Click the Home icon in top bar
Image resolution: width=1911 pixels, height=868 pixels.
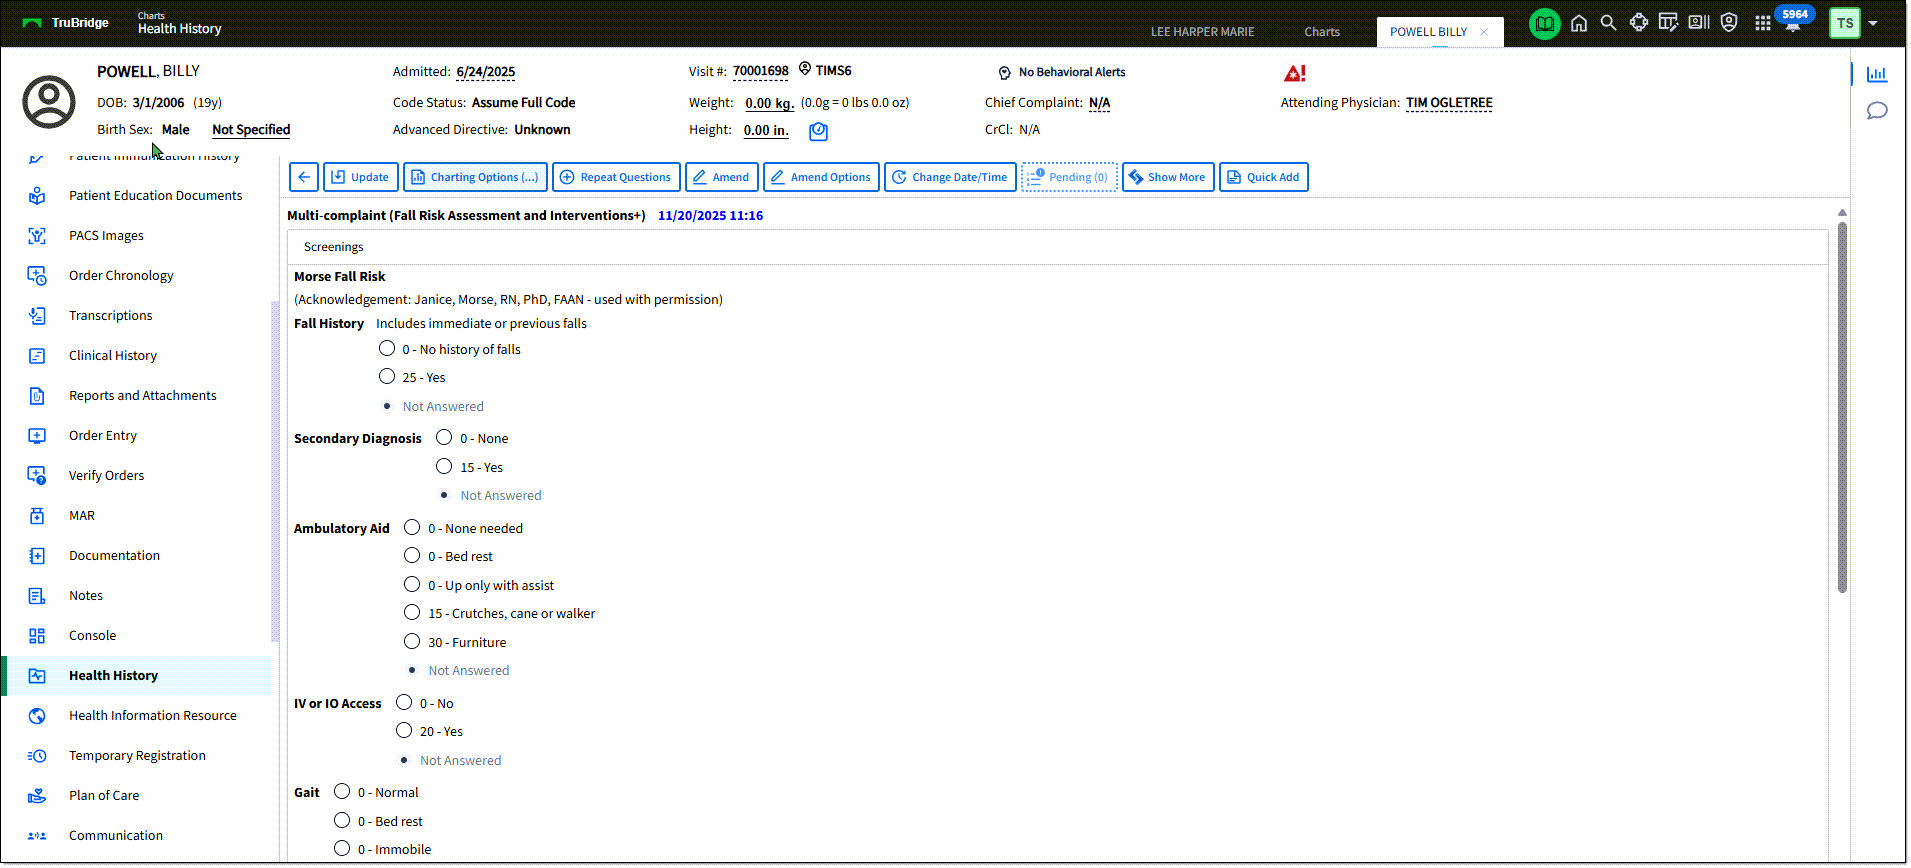tap(1578, 23)
